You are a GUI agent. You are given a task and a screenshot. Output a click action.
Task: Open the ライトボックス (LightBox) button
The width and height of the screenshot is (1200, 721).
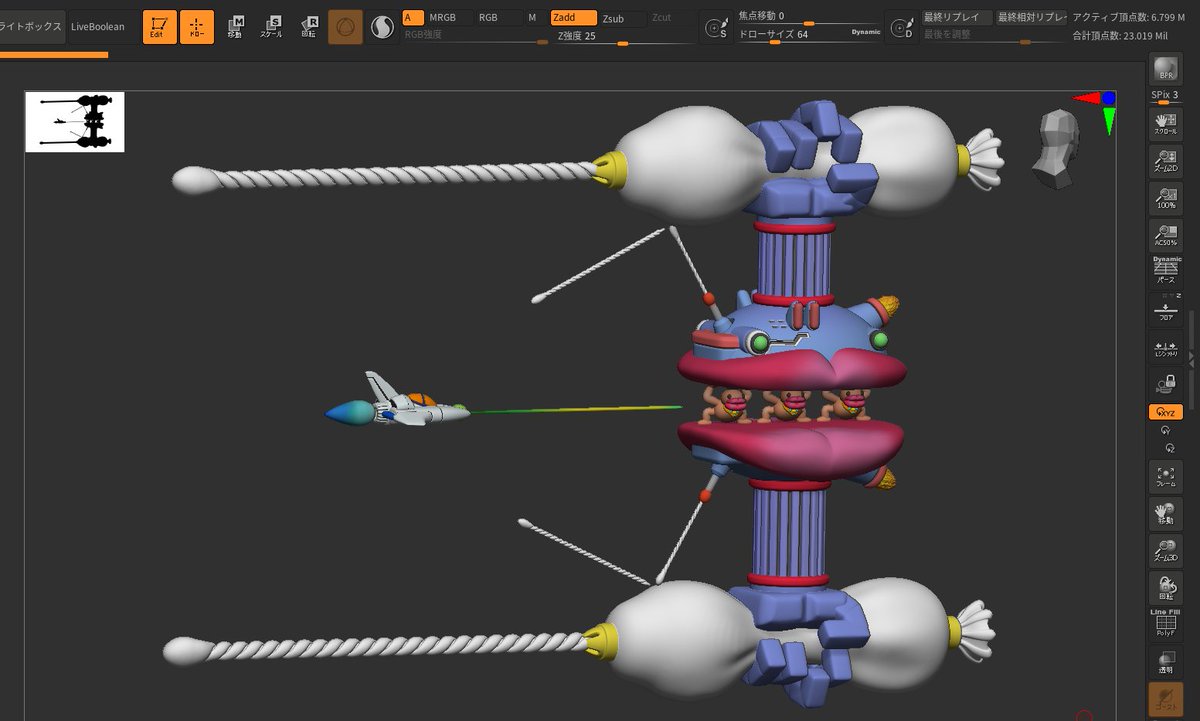32,26
